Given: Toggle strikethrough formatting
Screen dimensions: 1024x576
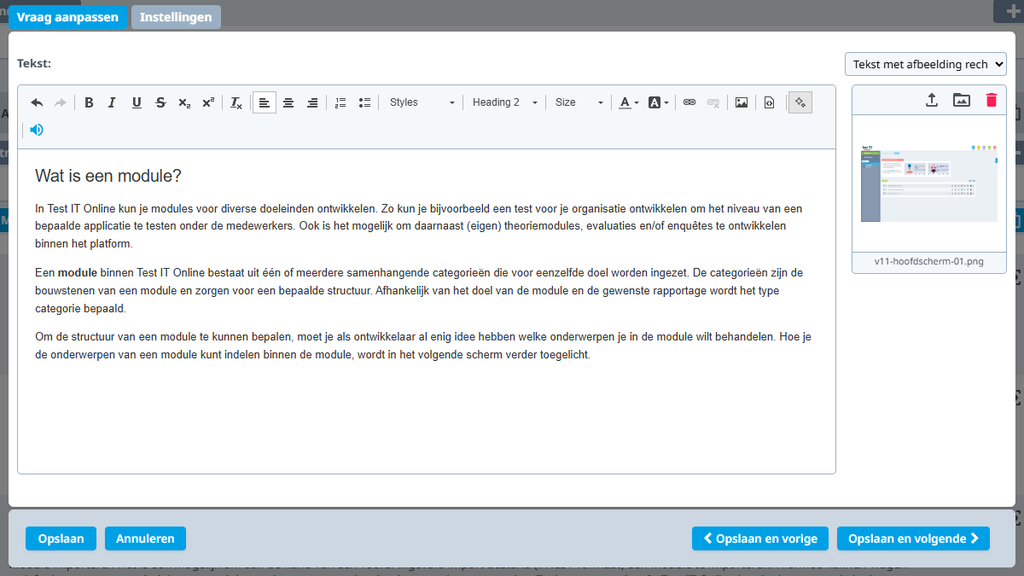Looking at the screenshot, I should point(160,103).
